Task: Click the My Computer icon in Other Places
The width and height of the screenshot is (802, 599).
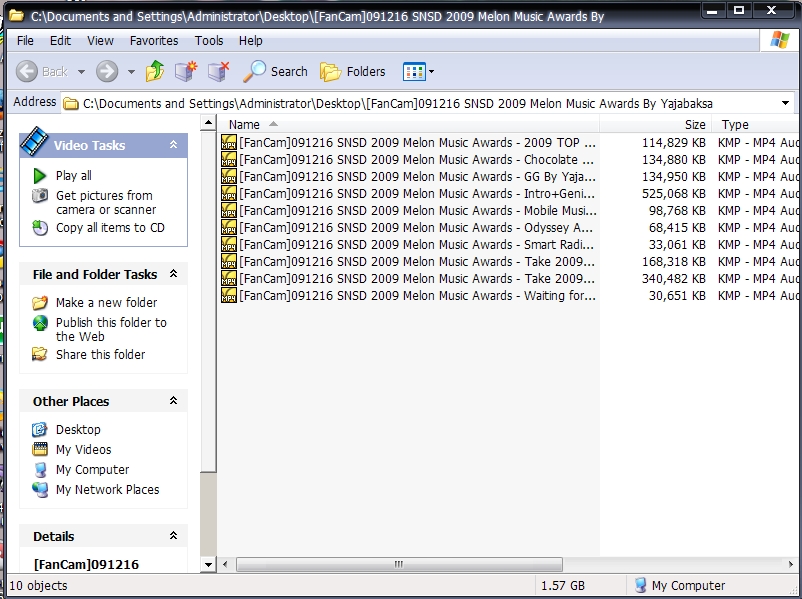Action: point(40,469)
